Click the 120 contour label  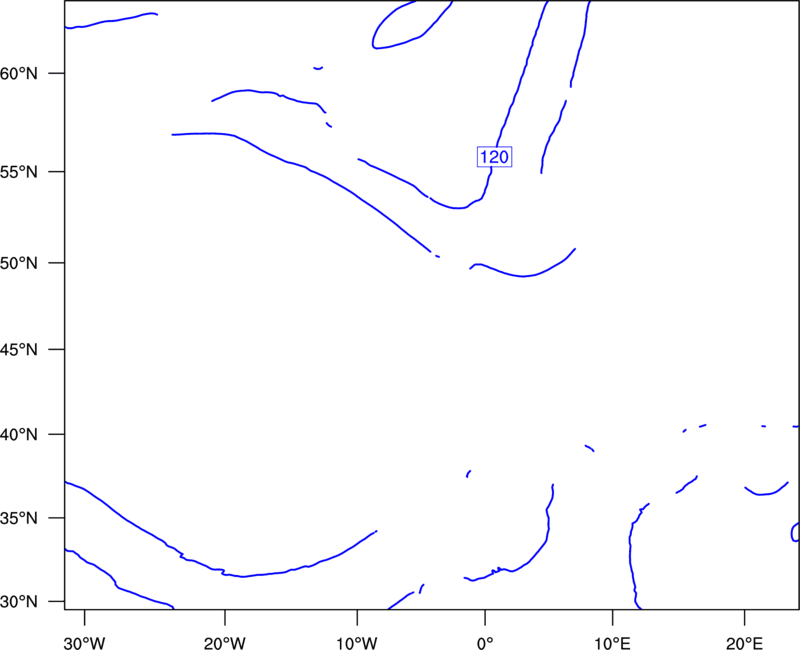click(x=494, y=157)
